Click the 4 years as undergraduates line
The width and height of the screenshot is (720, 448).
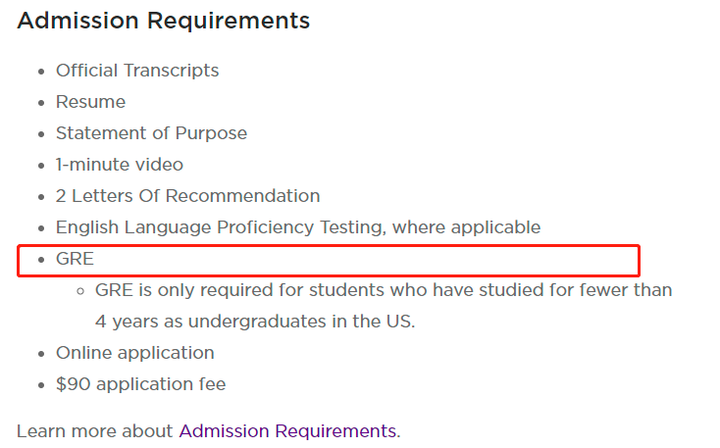click(x=255, y=322)
